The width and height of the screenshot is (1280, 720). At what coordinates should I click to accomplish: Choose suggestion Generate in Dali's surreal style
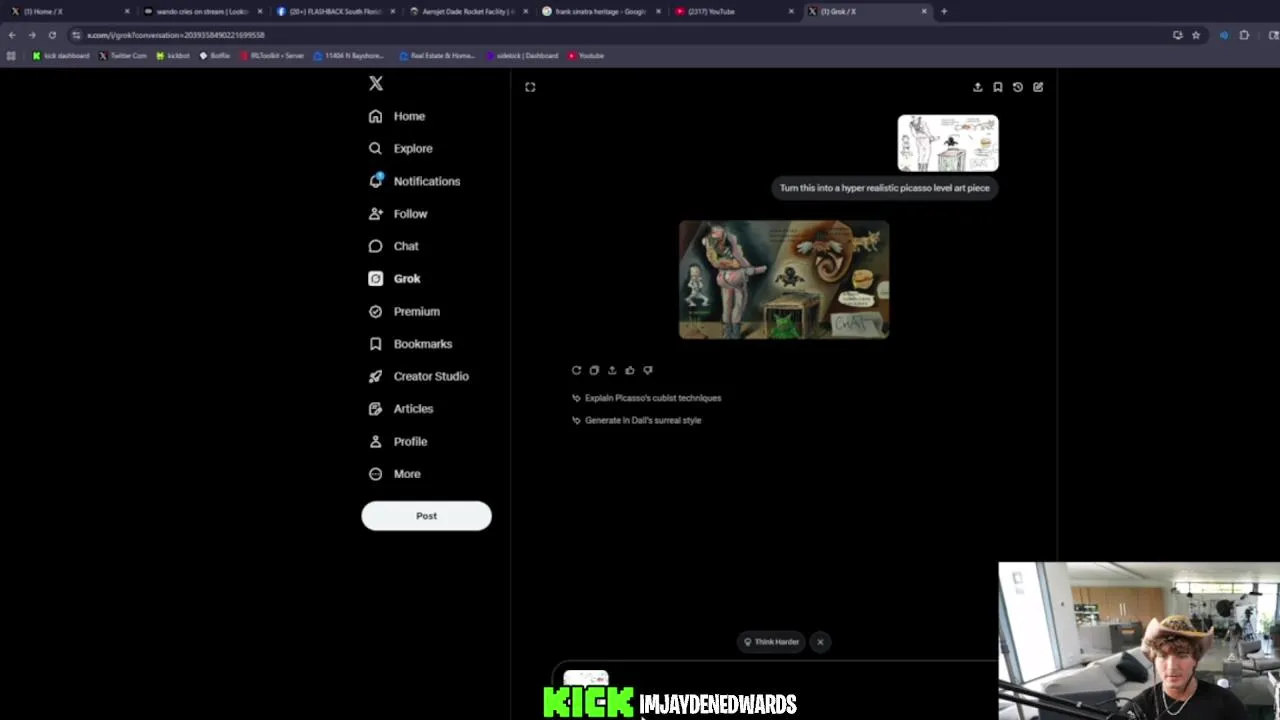click(x=637, y=420)
